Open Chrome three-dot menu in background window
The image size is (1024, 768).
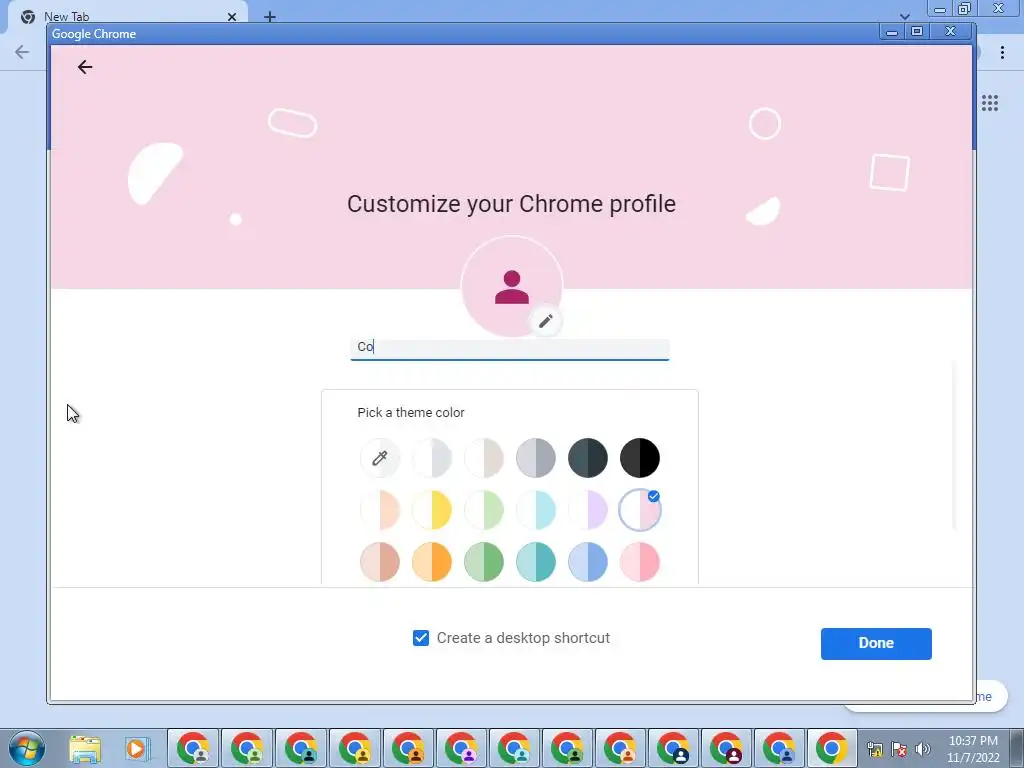1002,52
